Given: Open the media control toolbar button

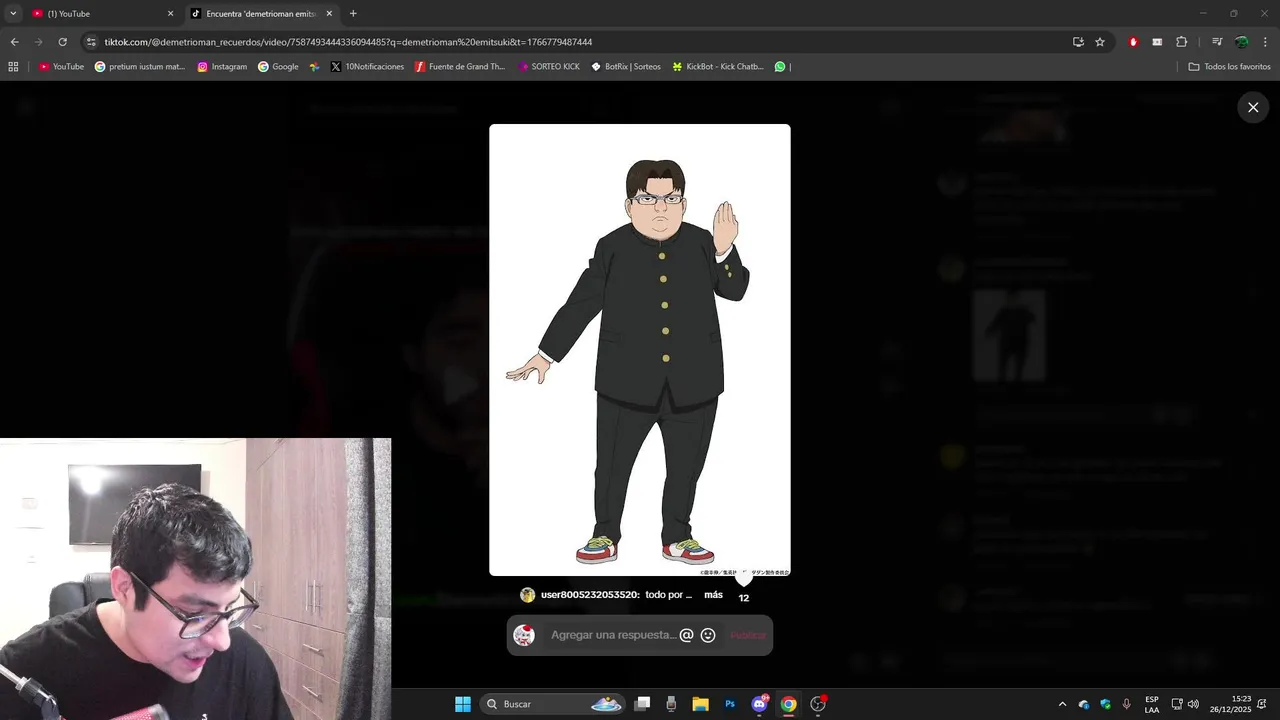Looking at the screenshot, I should 1217,42.
